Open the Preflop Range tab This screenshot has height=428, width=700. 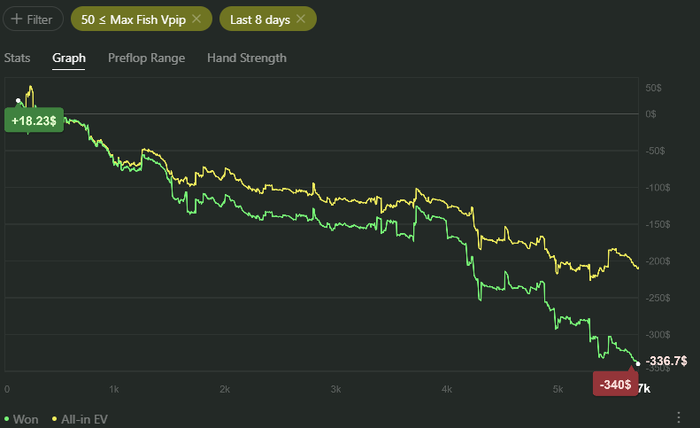pyautogui.click(x=146, y=58)
